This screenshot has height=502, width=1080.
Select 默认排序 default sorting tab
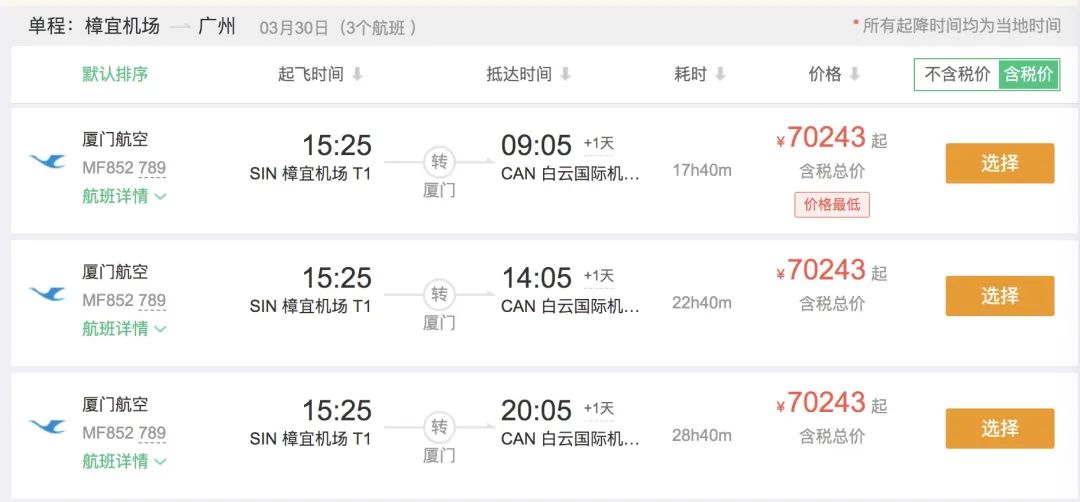[115, 74]
